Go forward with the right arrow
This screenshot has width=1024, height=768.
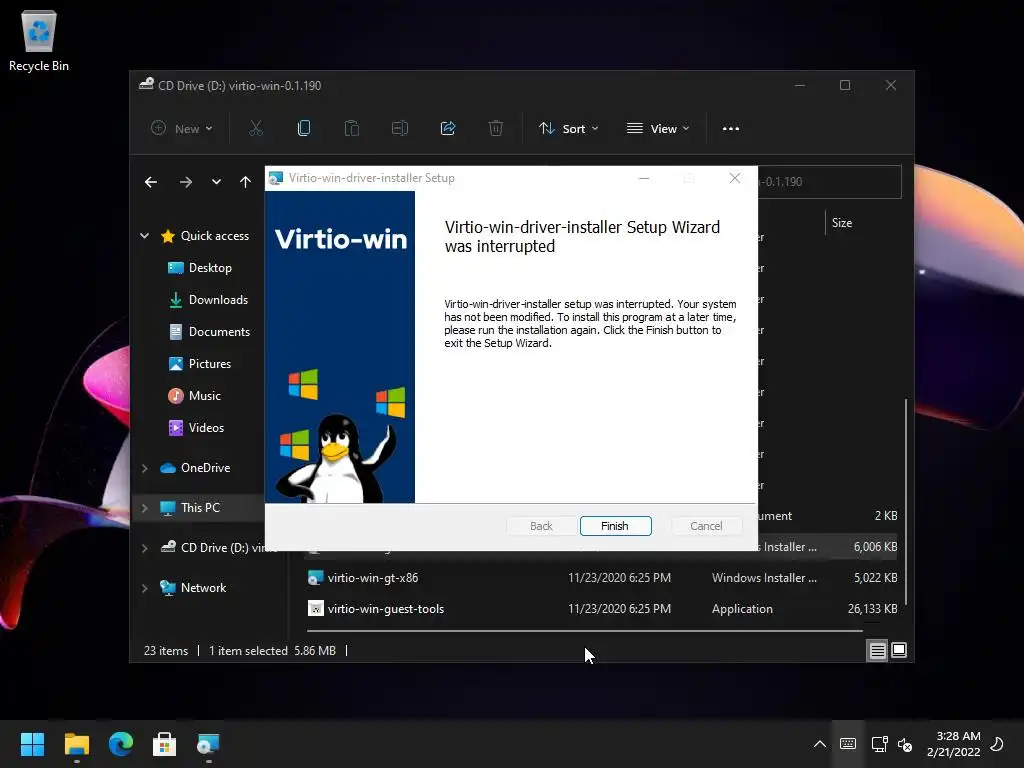click(x=186, y=182)
